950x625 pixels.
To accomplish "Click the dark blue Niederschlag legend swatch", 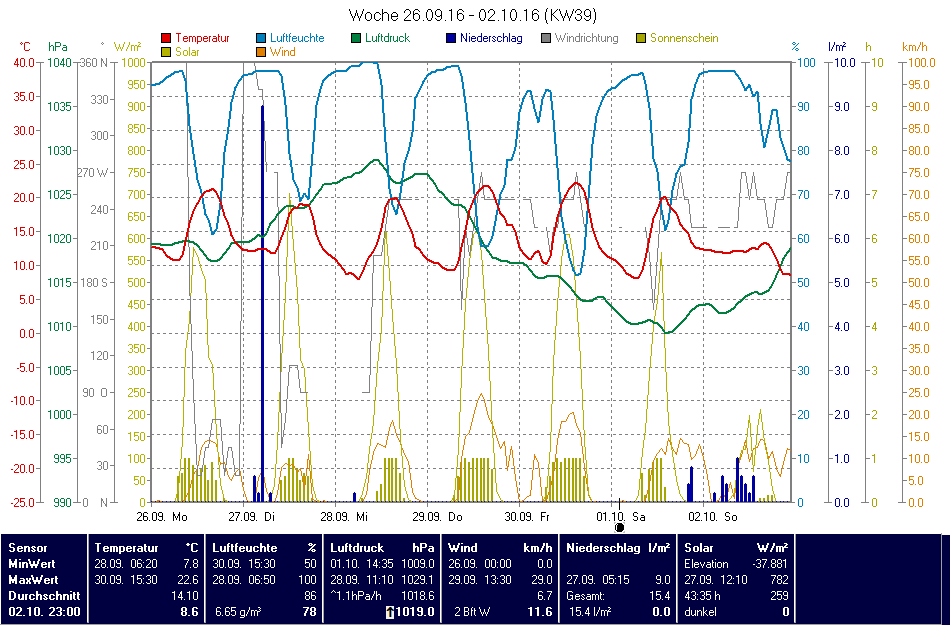I will [x=451, y=38].
